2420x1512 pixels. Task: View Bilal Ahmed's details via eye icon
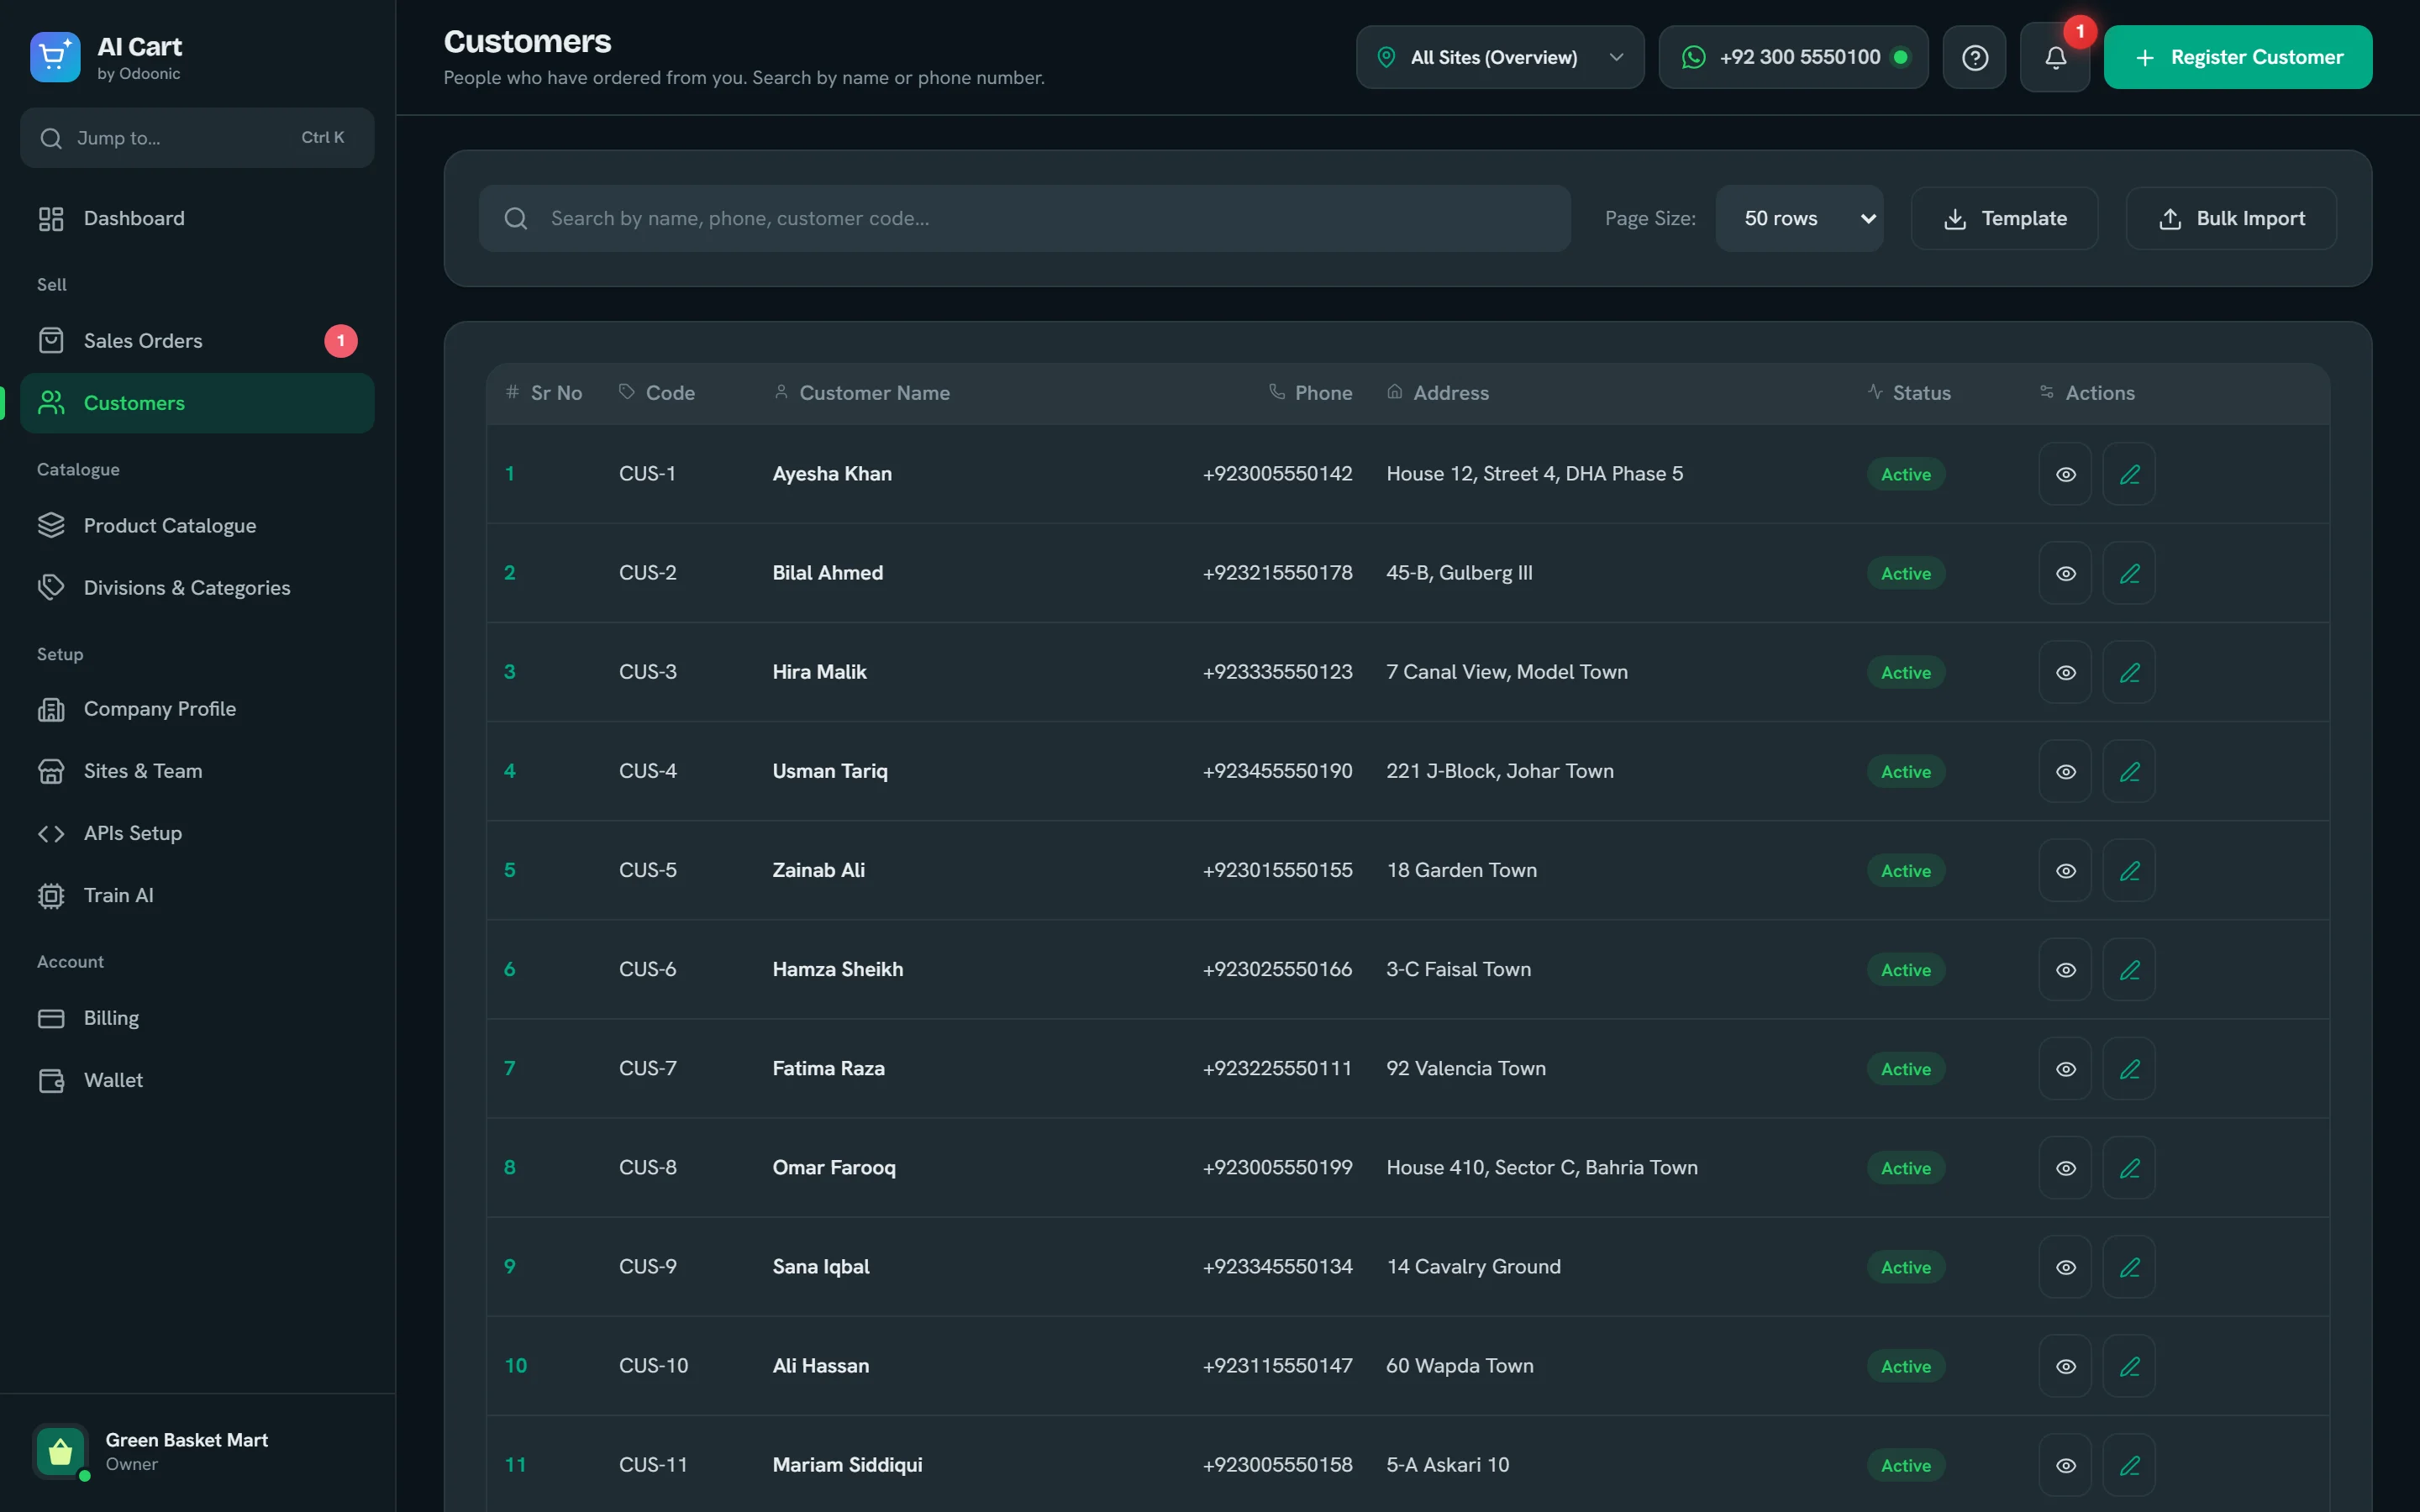2065,573
